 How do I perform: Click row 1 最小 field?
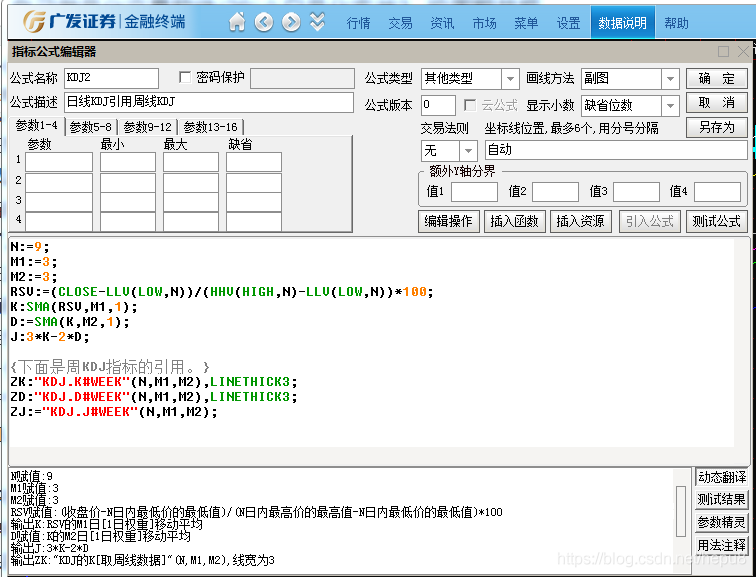(x=128, y=162)
